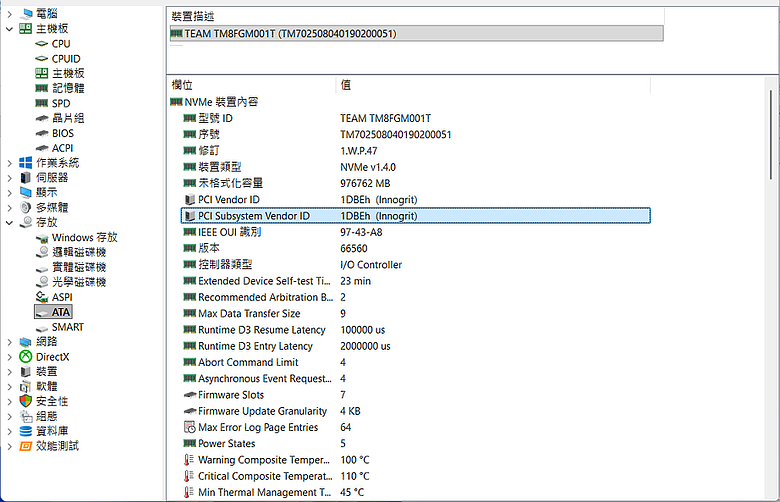Select the 未格式化容量 row
Image resolution: width=780 pixels, height=502 pixels.
point(416,184)
